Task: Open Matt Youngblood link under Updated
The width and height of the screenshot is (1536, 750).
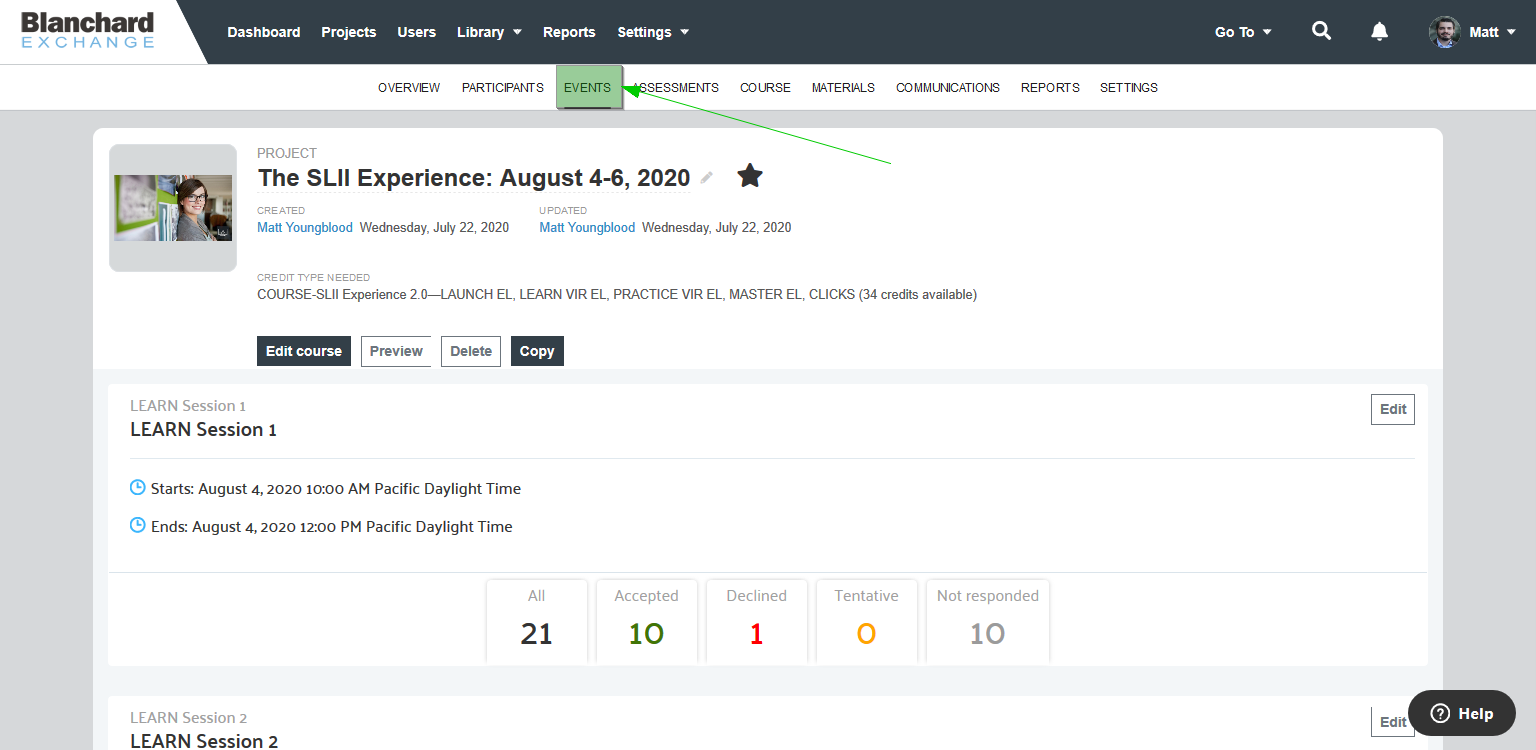Action: click(x=587, y=228)
